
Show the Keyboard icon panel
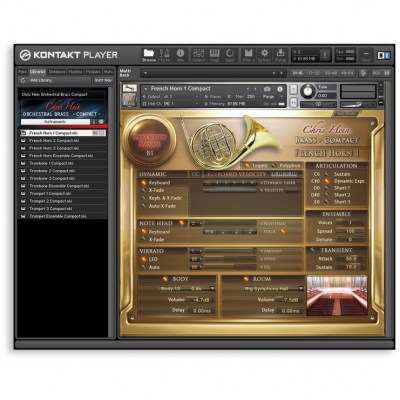214,55
